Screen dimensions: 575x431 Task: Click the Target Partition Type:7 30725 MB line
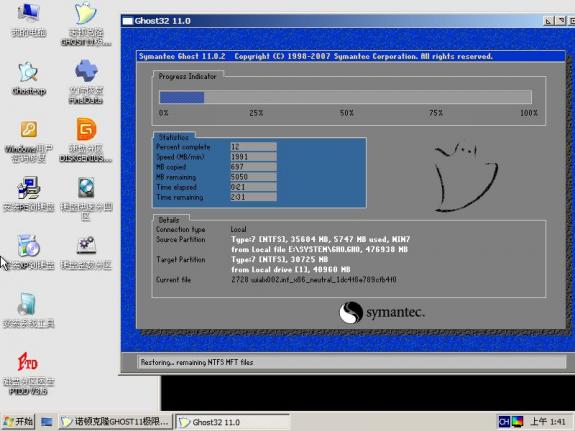279,259
